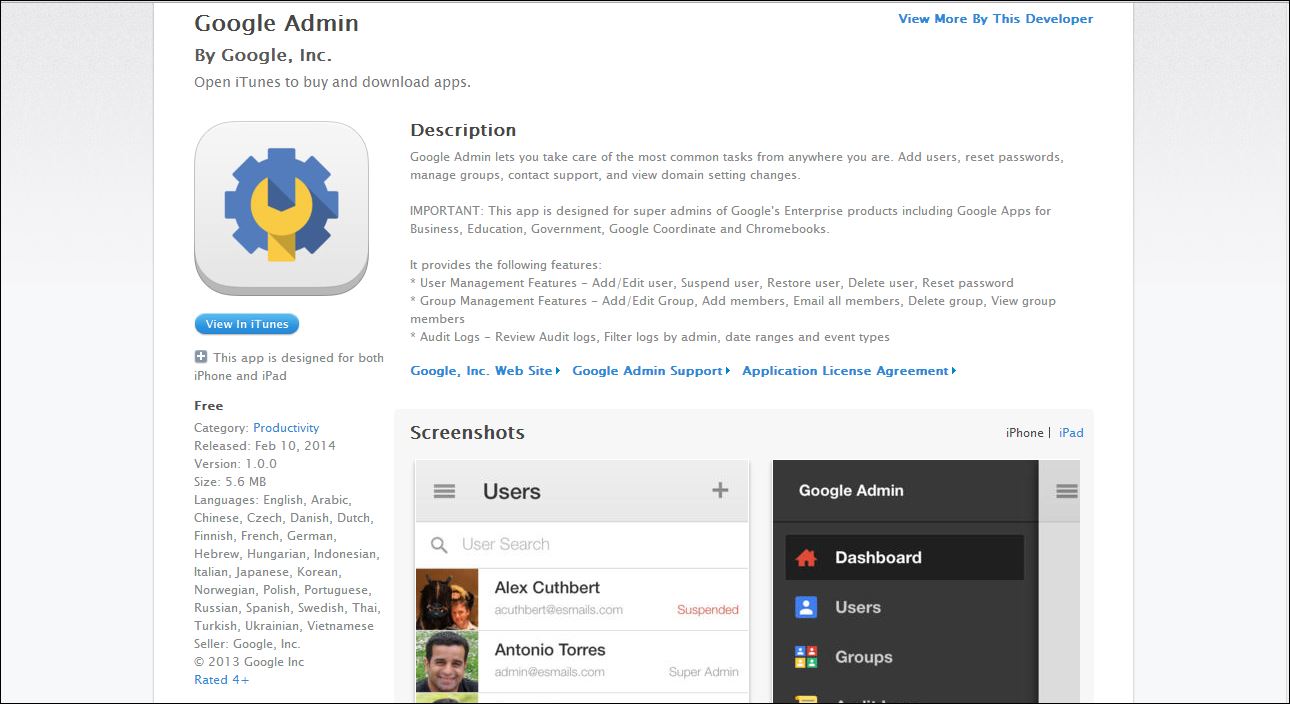This screenshot has height=704, width=1290.
Task: Click the Productivity category link
Action: 286,428
